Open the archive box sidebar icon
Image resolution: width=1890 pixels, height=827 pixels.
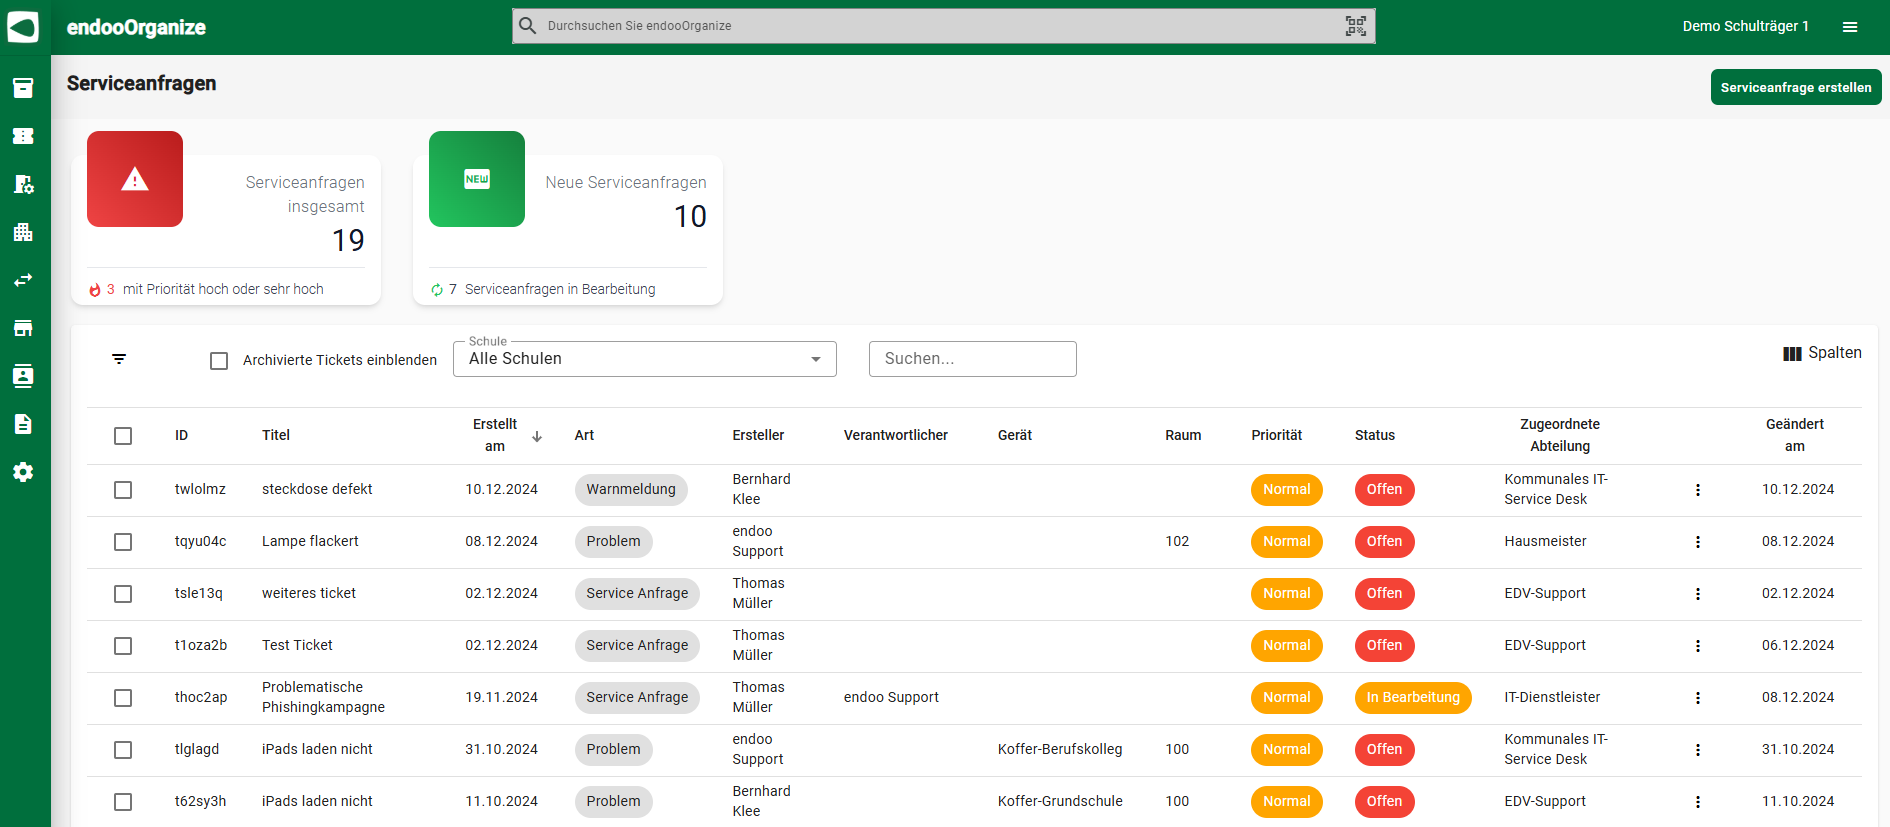(23, 88)
